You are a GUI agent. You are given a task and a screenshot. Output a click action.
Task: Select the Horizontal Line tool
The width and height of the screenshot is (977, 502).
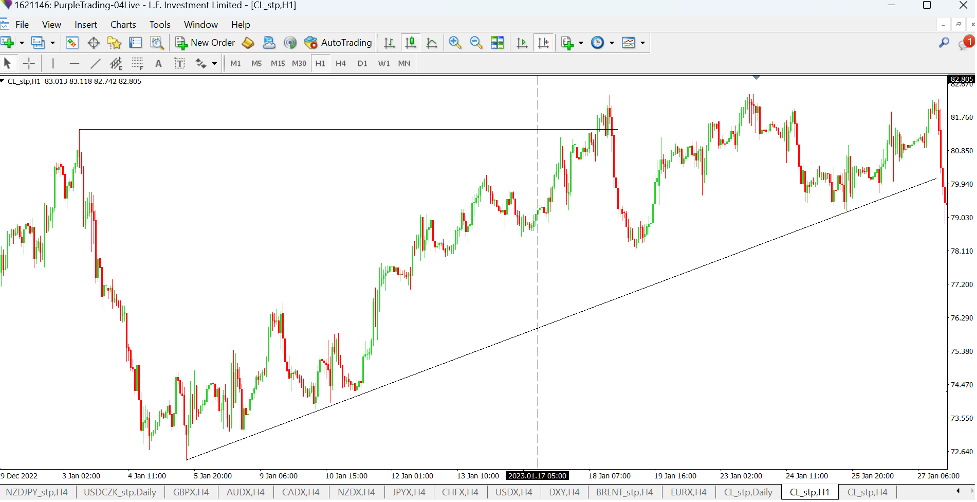pyautogui.click(x=74, y=63)
